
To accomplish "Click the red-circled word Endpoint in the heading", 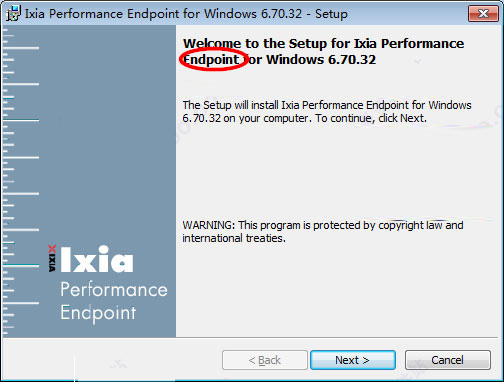I will click(211, 60).
